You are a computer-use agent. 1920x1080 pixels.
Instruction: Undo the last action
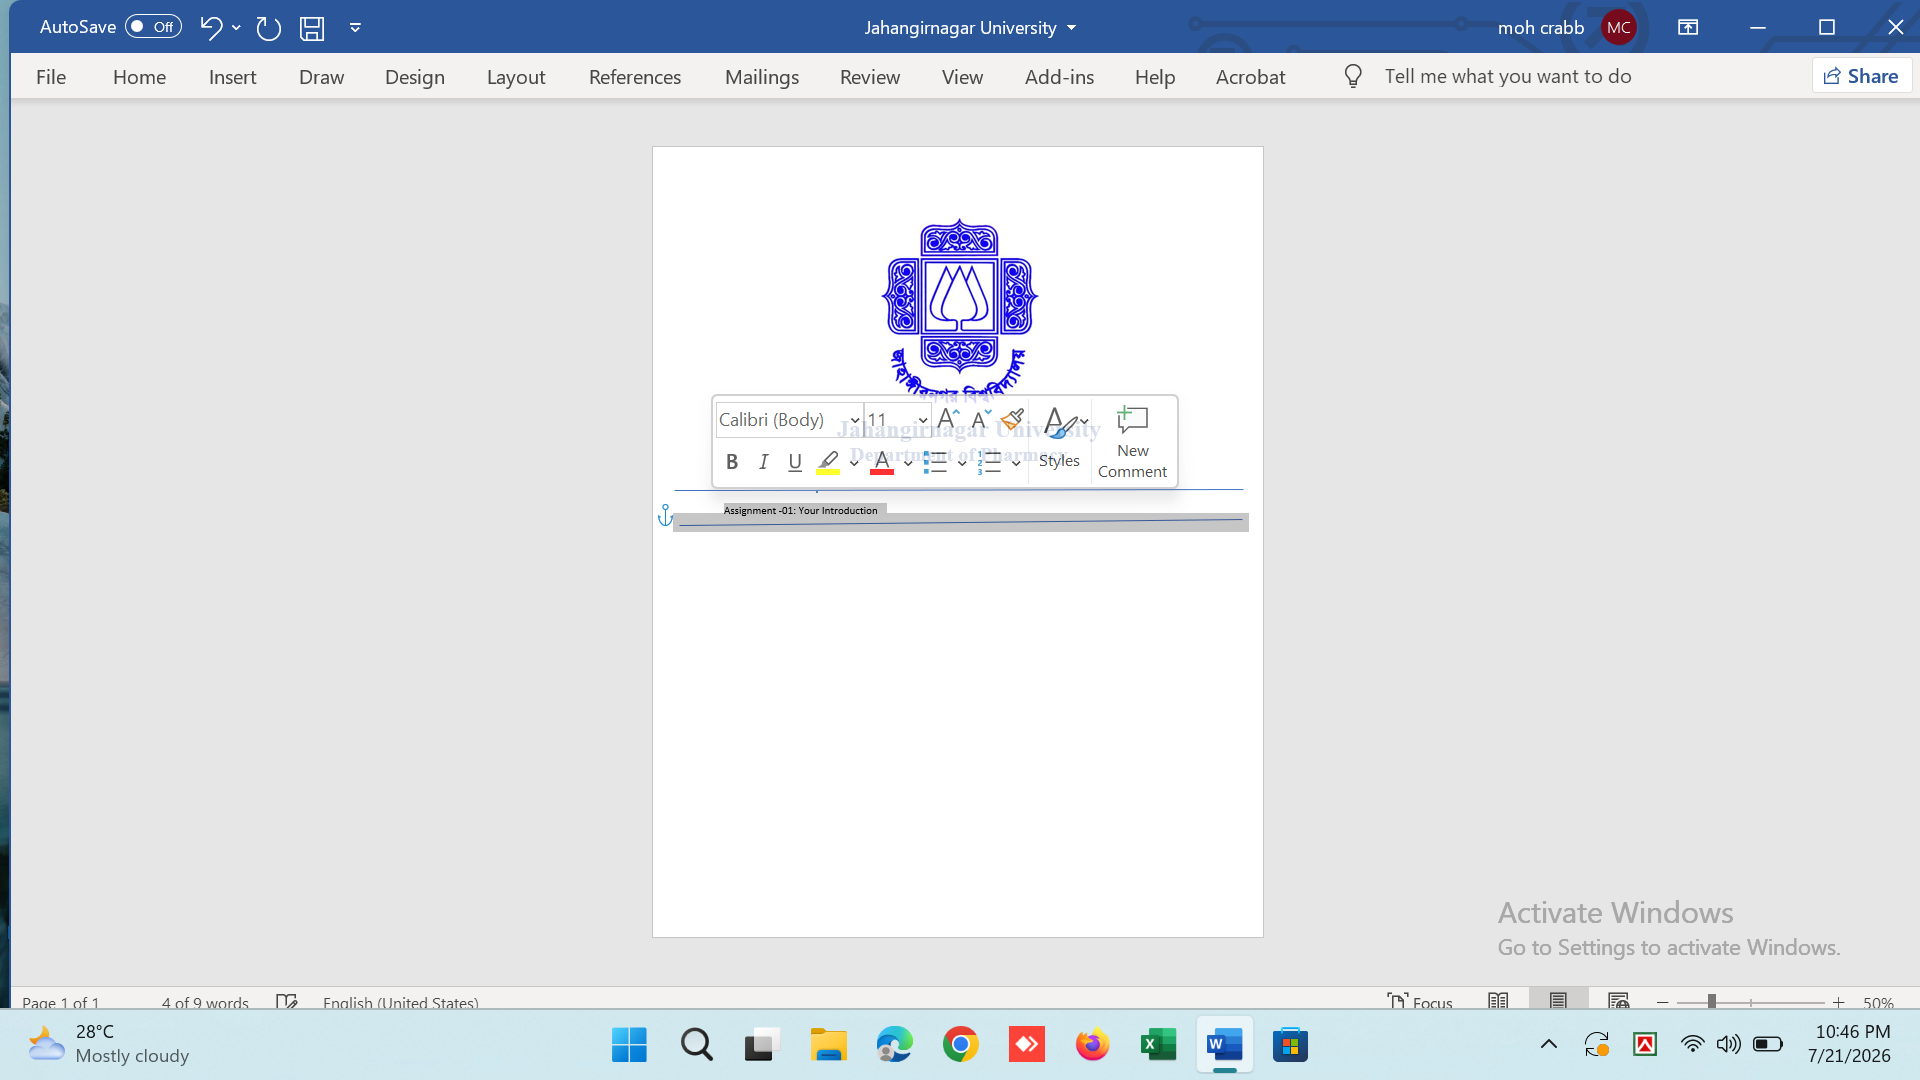click(210, 27)
